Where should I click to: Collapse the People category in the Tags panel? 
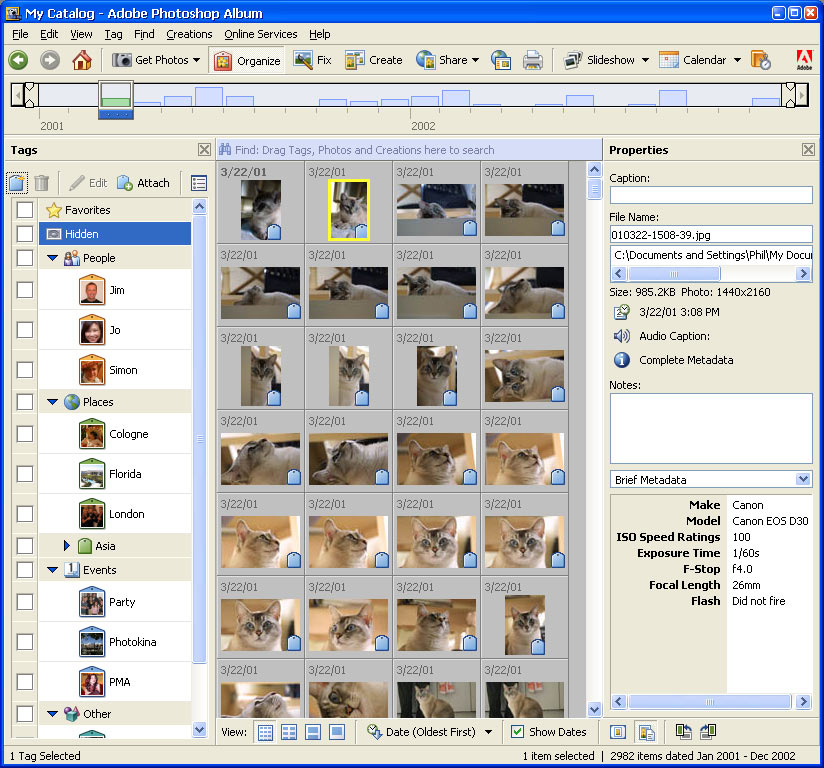point(53,258)
